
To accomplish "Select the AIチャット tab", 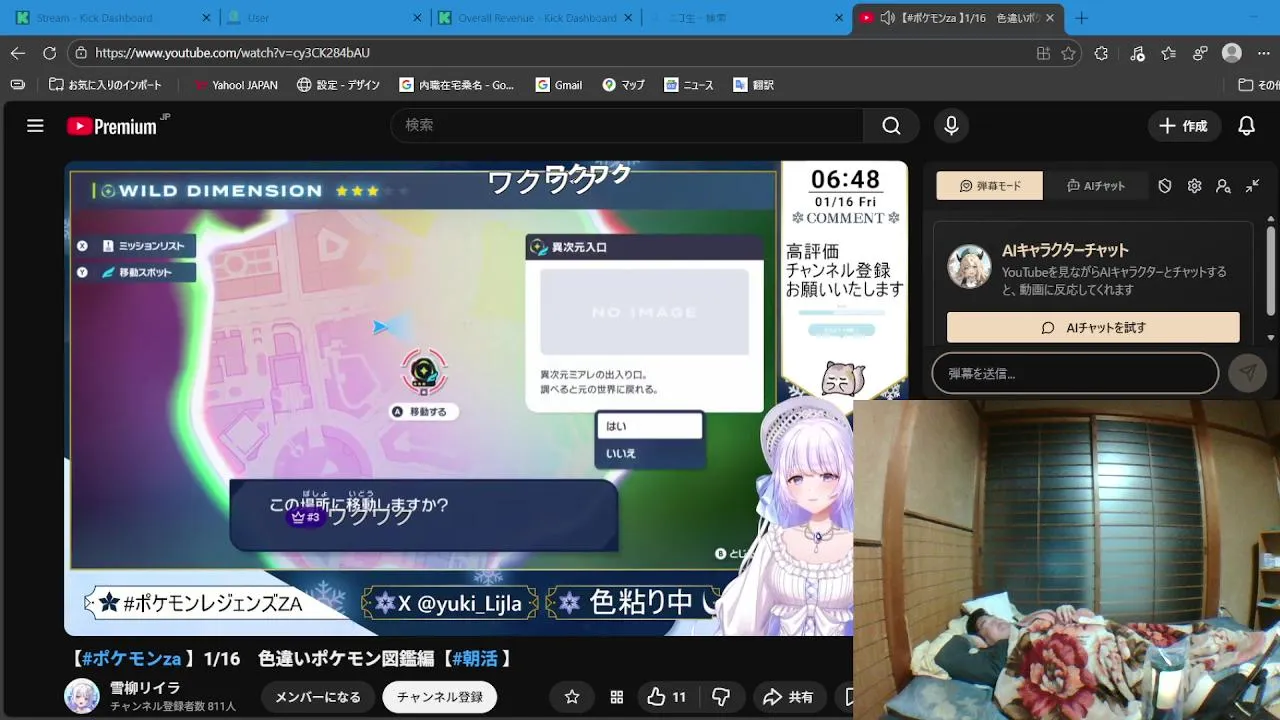I will point(1095,186).
